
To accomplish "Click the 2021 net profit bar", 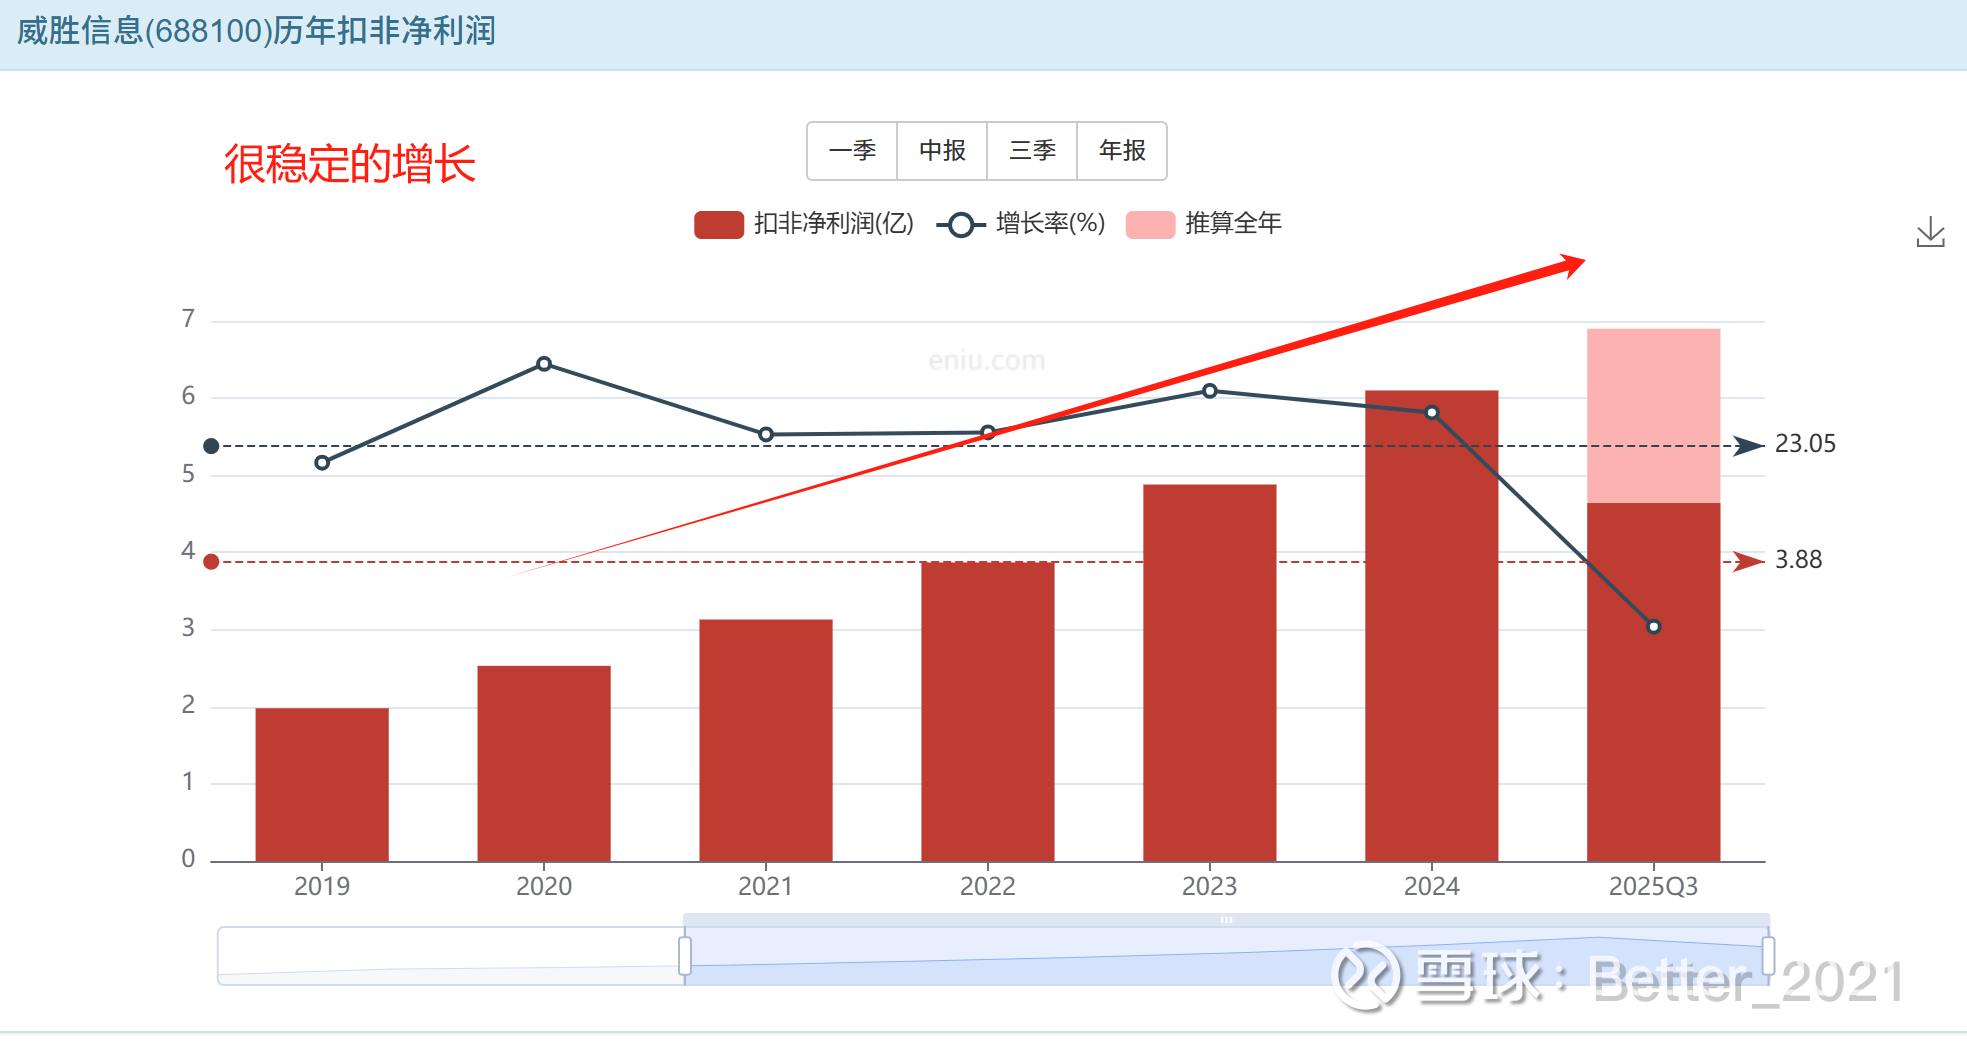I will (x=766, y=741).
